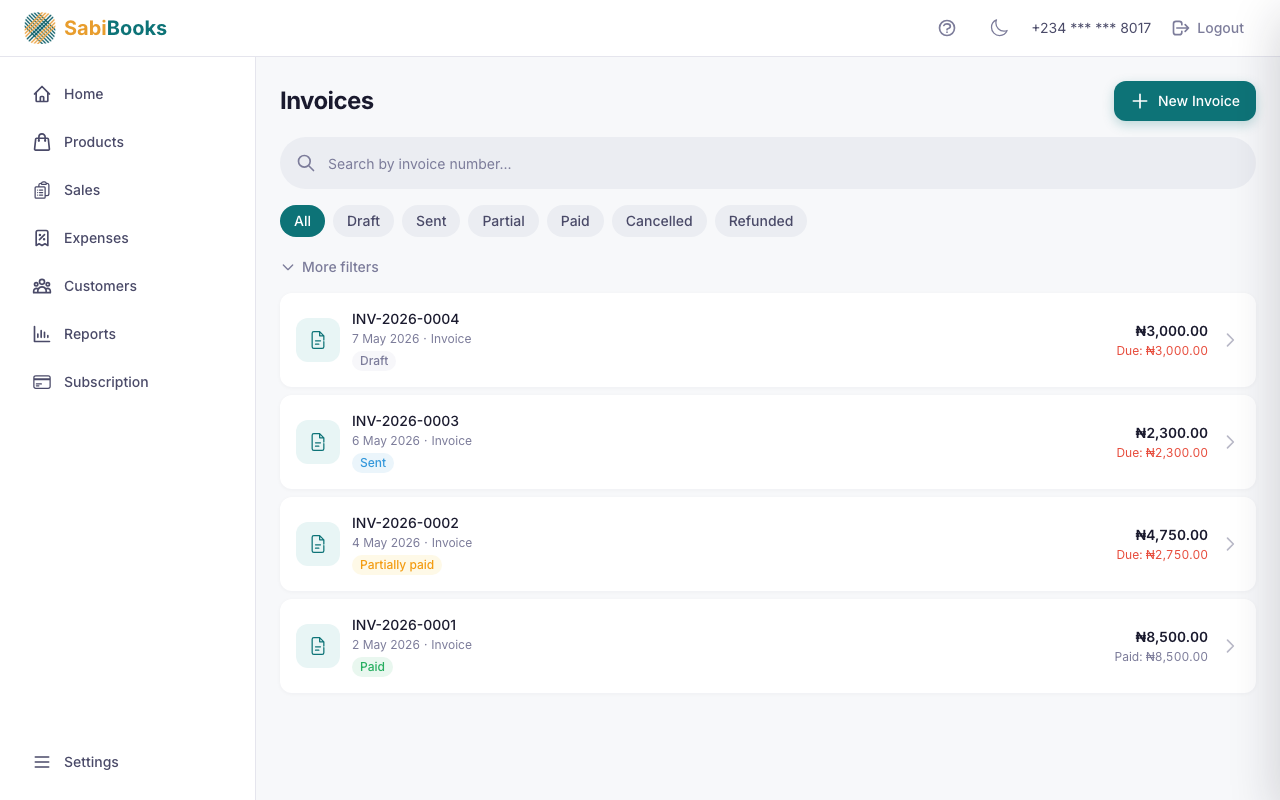Open Subscription in the sidebar

tap(128, 382)
